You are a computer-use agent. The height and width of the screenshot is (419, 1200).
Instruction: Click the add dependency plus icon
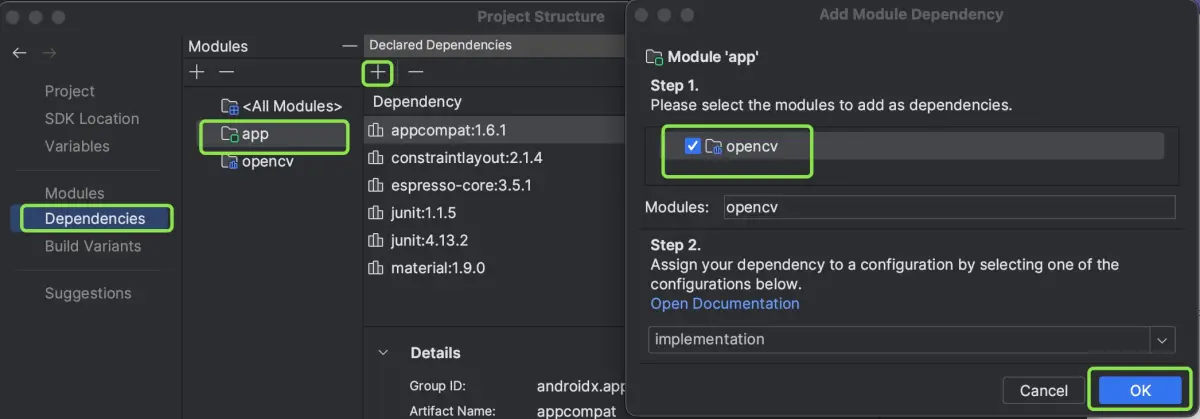click(378, 72)
